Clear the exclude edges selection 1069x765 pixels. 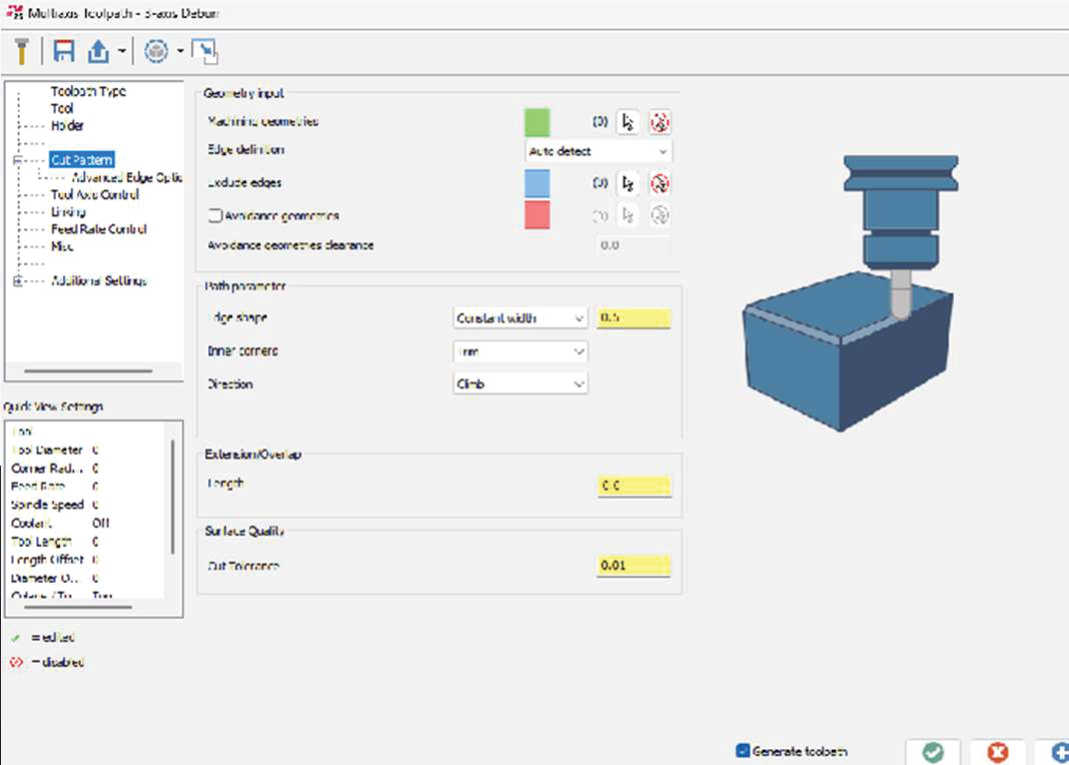pos(659,184)
